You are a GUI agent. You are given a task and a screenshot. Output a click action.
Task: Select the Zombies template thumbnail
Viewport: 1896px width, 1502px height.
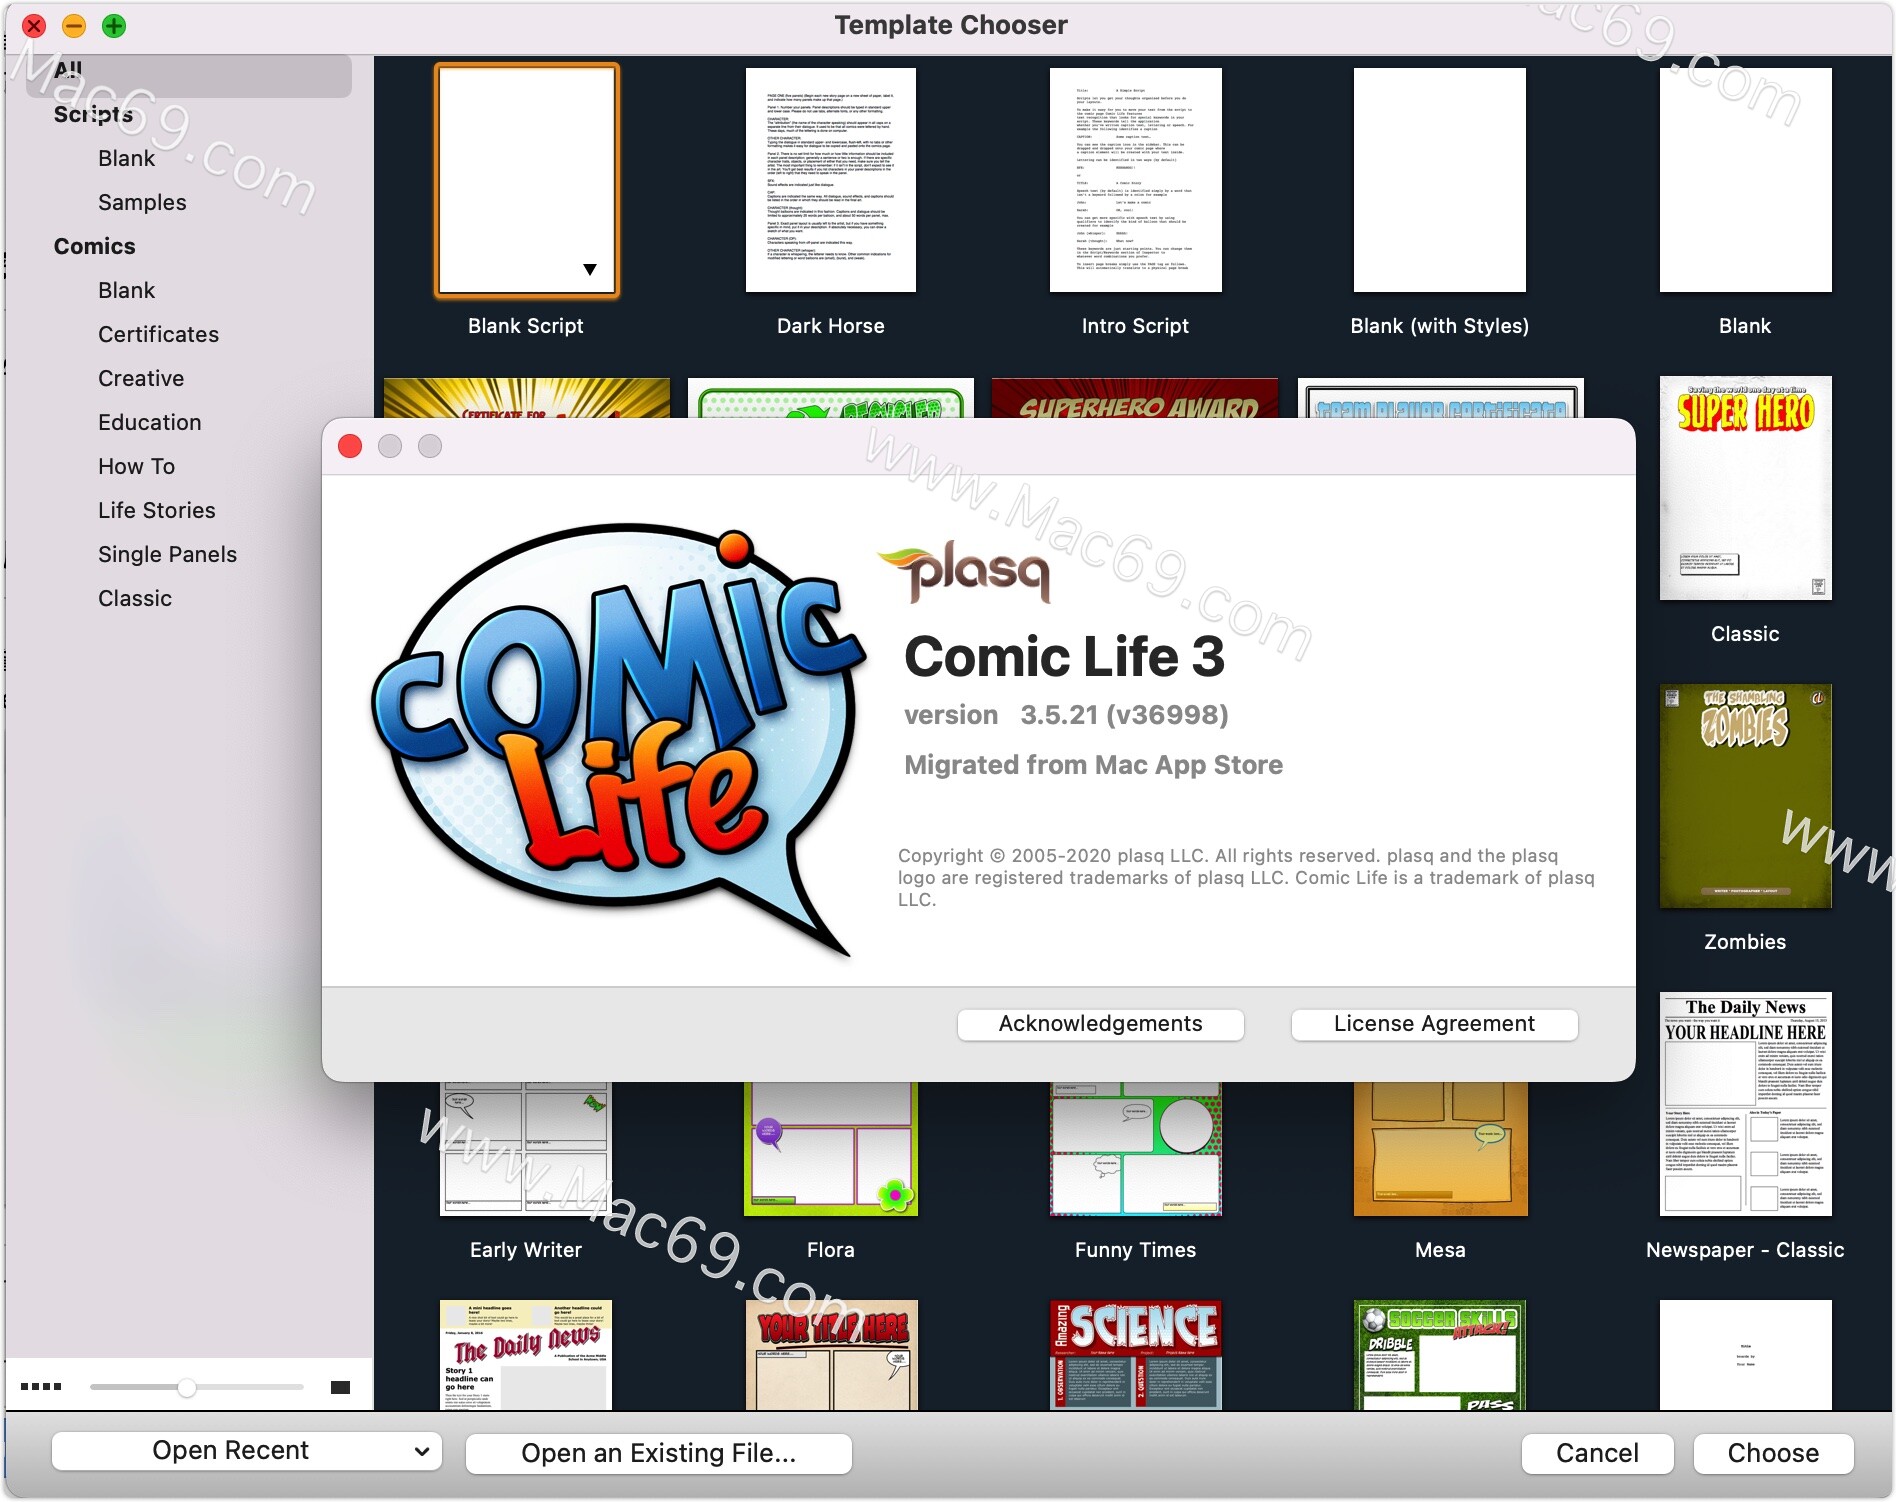click(1745, 797)
